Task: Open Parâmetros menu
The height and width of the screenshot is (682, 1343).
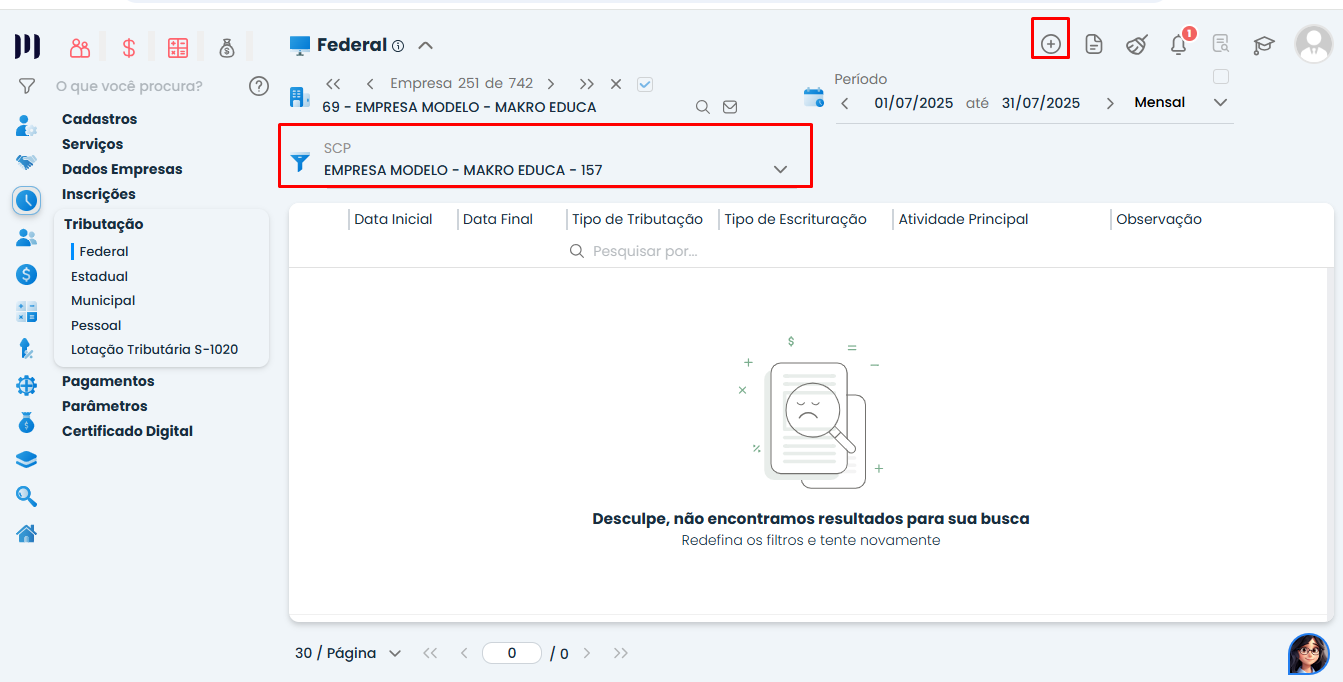Action: [x=105, y=406]
